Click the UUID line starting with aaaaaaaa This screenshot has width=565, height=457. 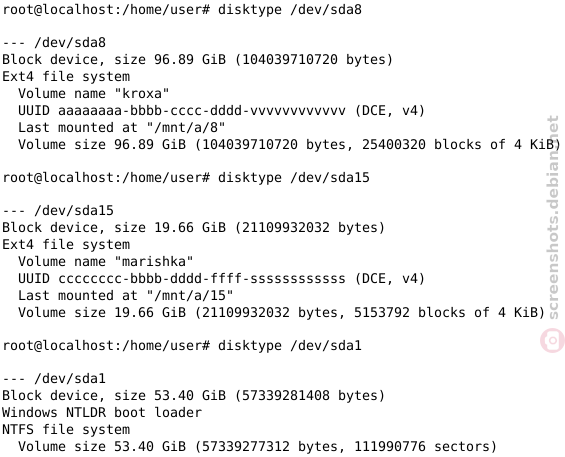pos(222,111)
